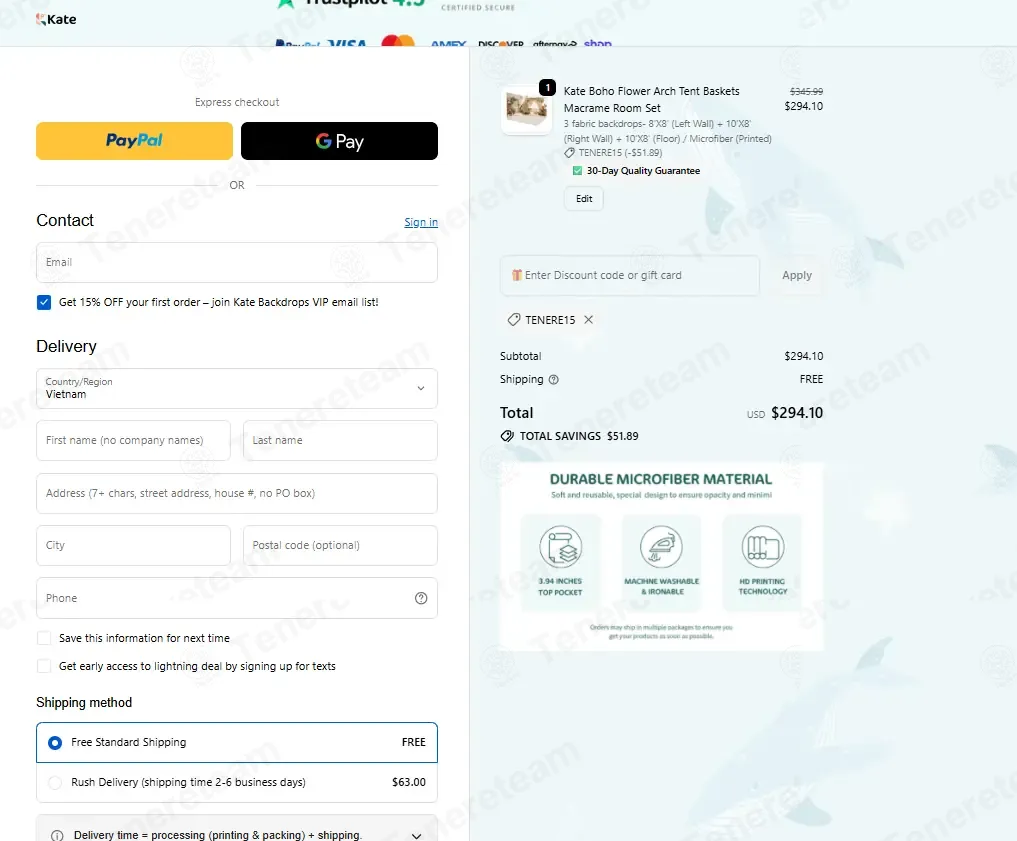Click the gift icon in discount field
Screen dimensions: 1017x841
[x=517, y=275]
